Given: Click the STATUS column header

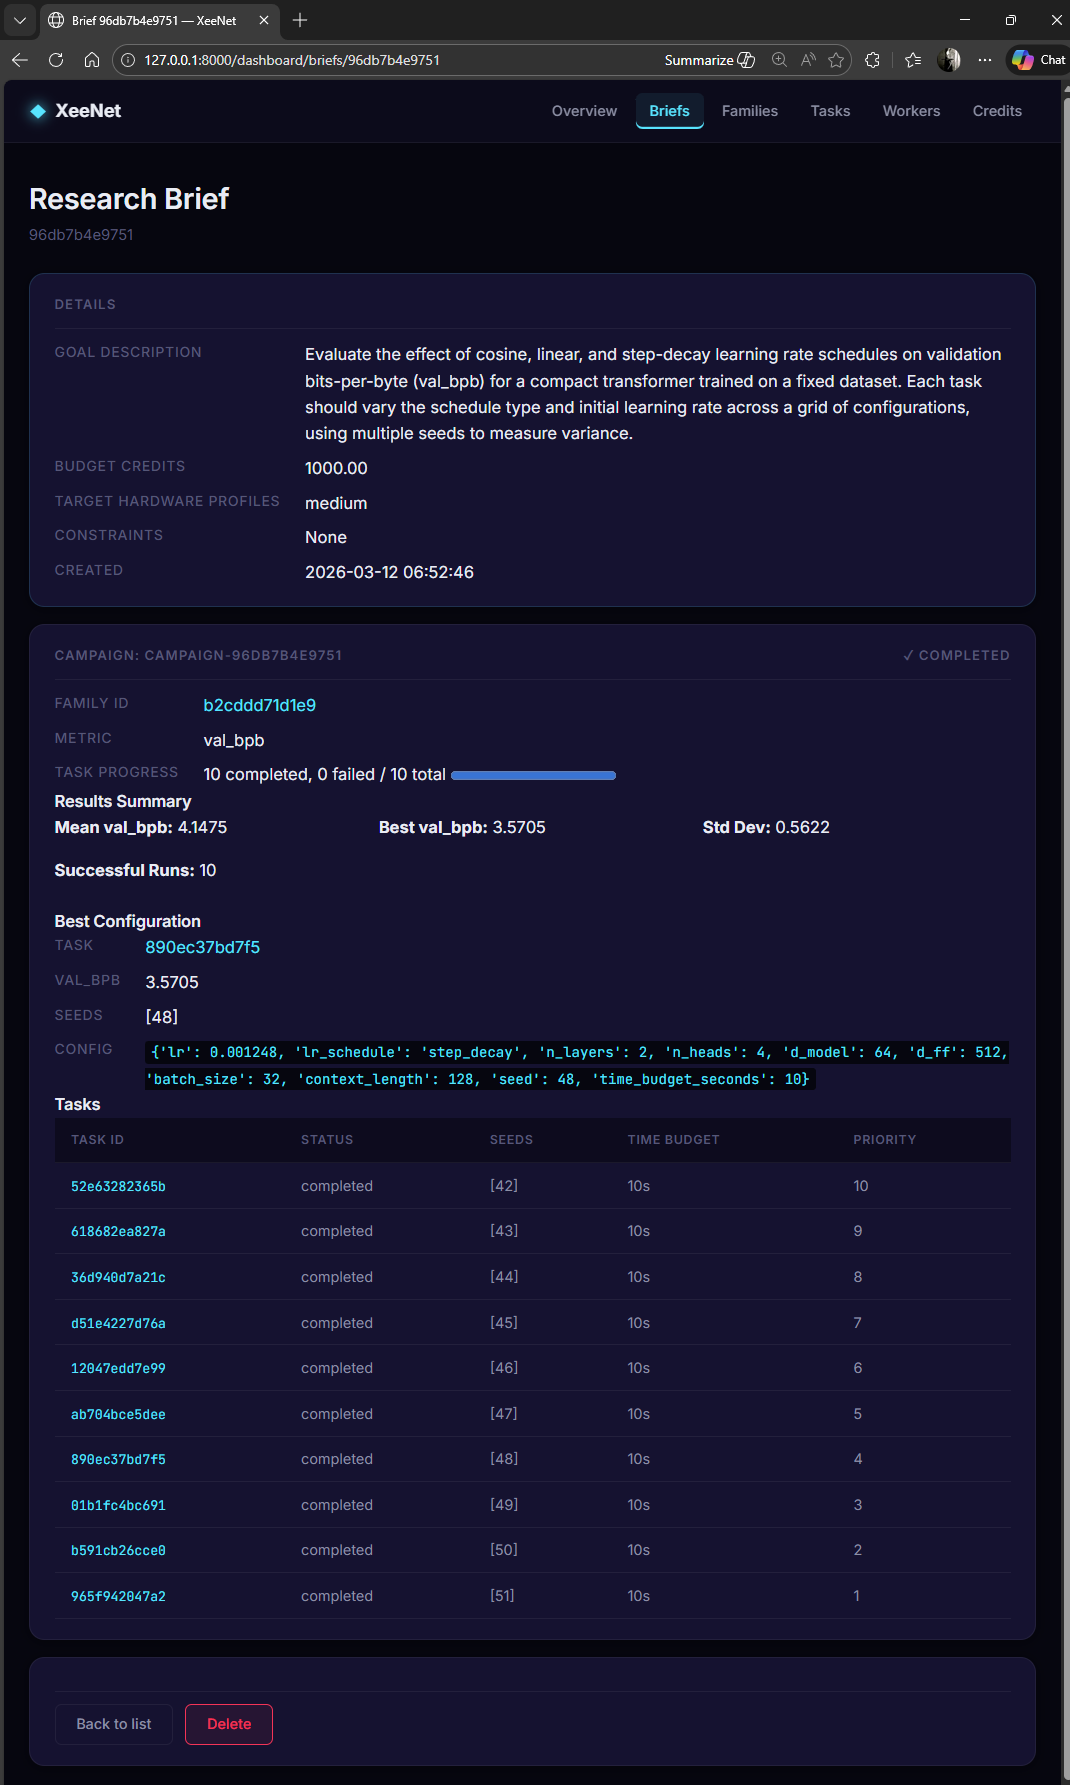Looking at the screenshot, I should (327, 1140).
